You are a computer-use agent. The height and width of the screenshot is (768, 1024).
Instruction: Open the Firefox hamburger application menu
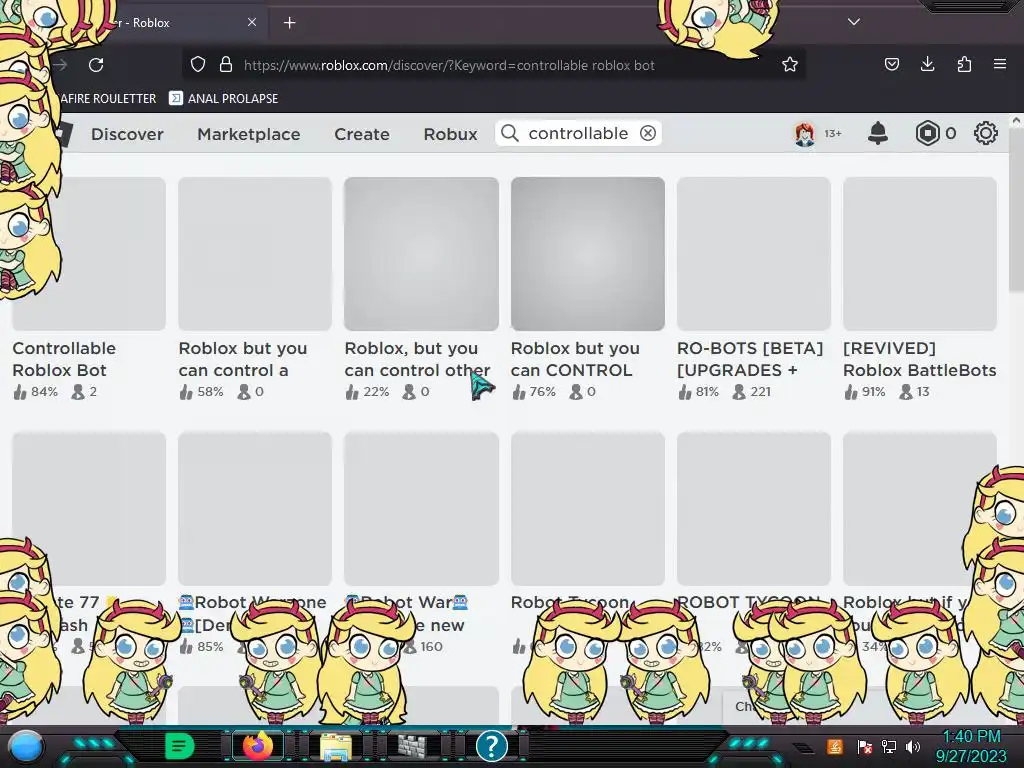point(999,64)
